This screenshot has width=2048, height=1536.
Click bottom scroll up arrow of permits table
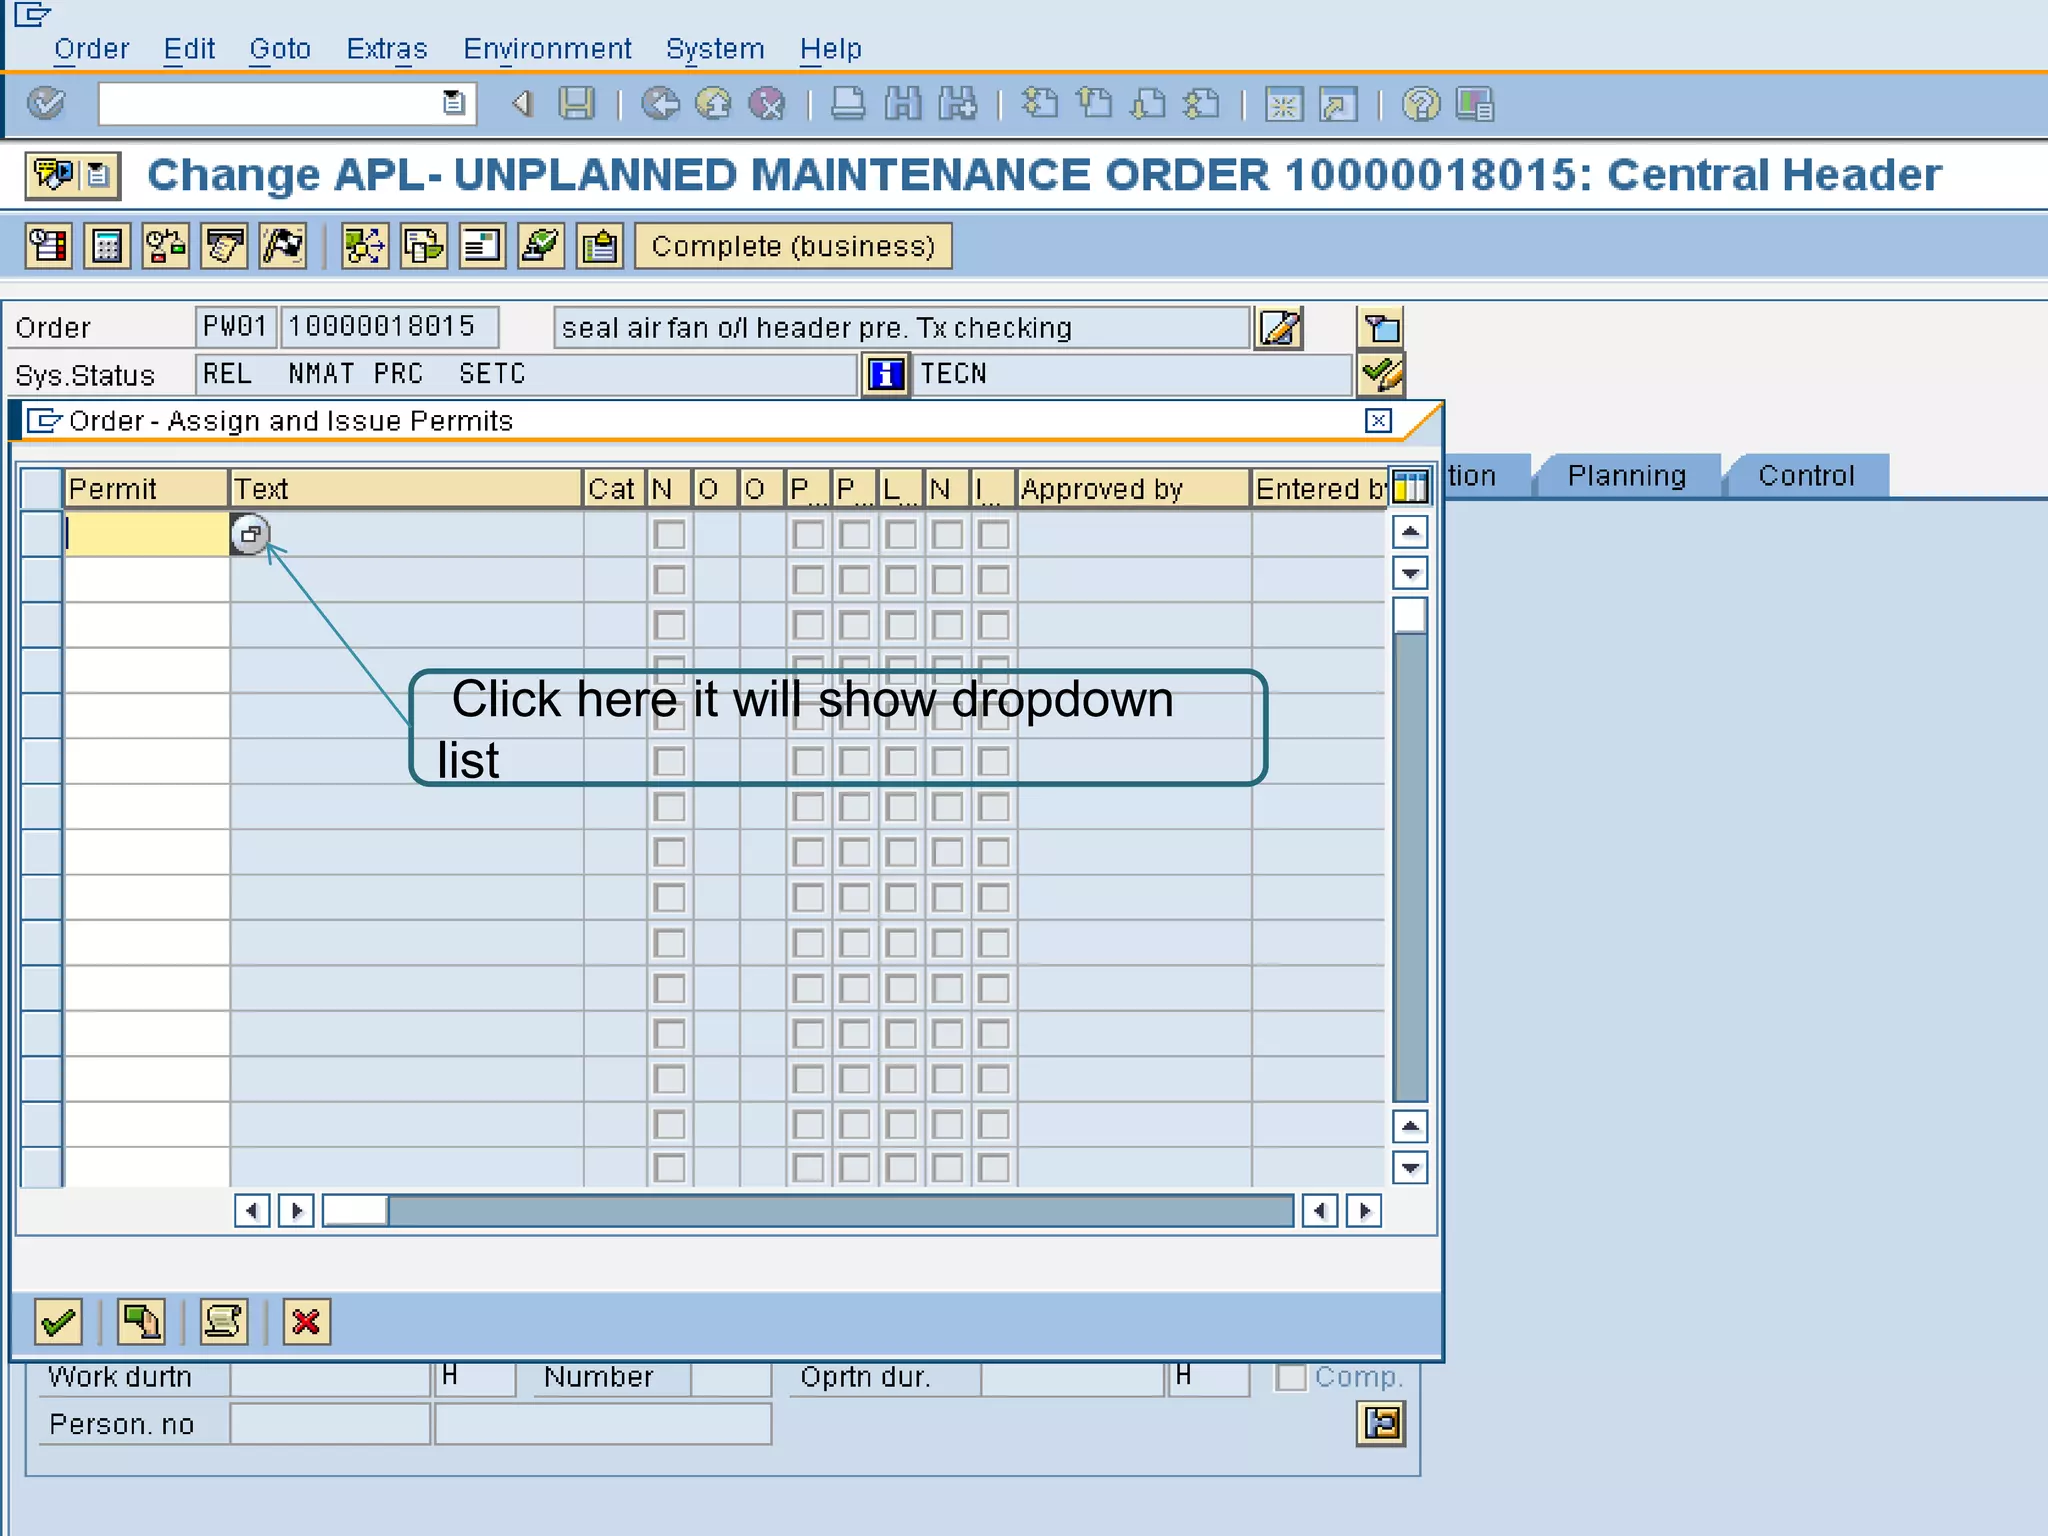tap(1410, 1126)
